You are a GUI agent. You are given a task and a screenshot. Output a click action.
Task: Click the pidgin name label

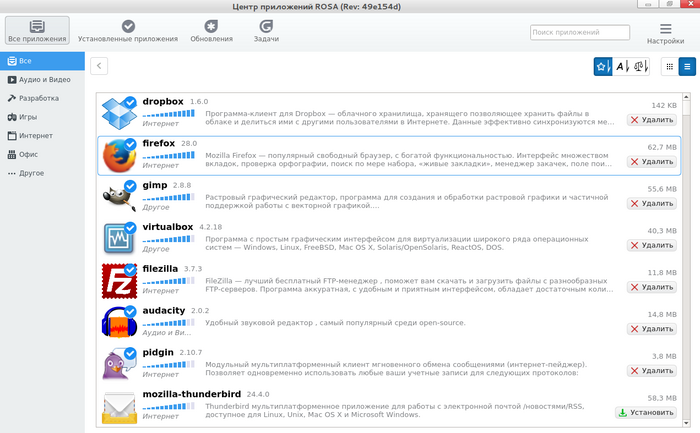[x=158, y=352]
